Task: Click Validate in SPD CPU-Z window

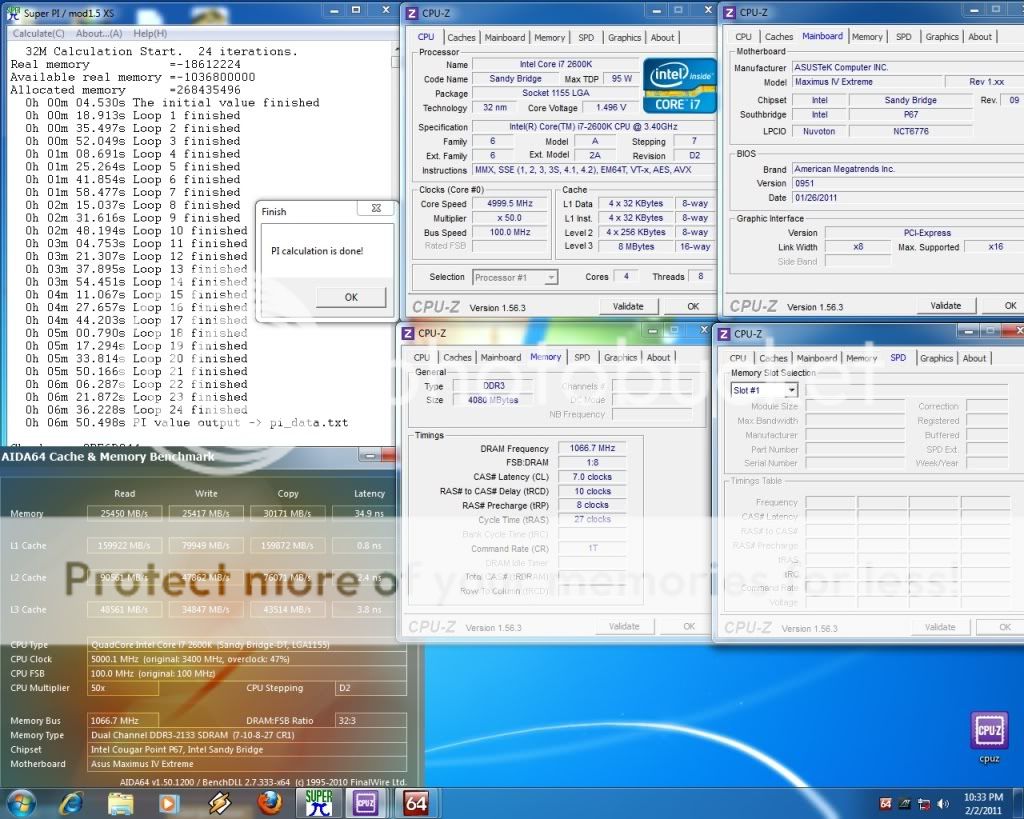Action: tap(940, 627)
